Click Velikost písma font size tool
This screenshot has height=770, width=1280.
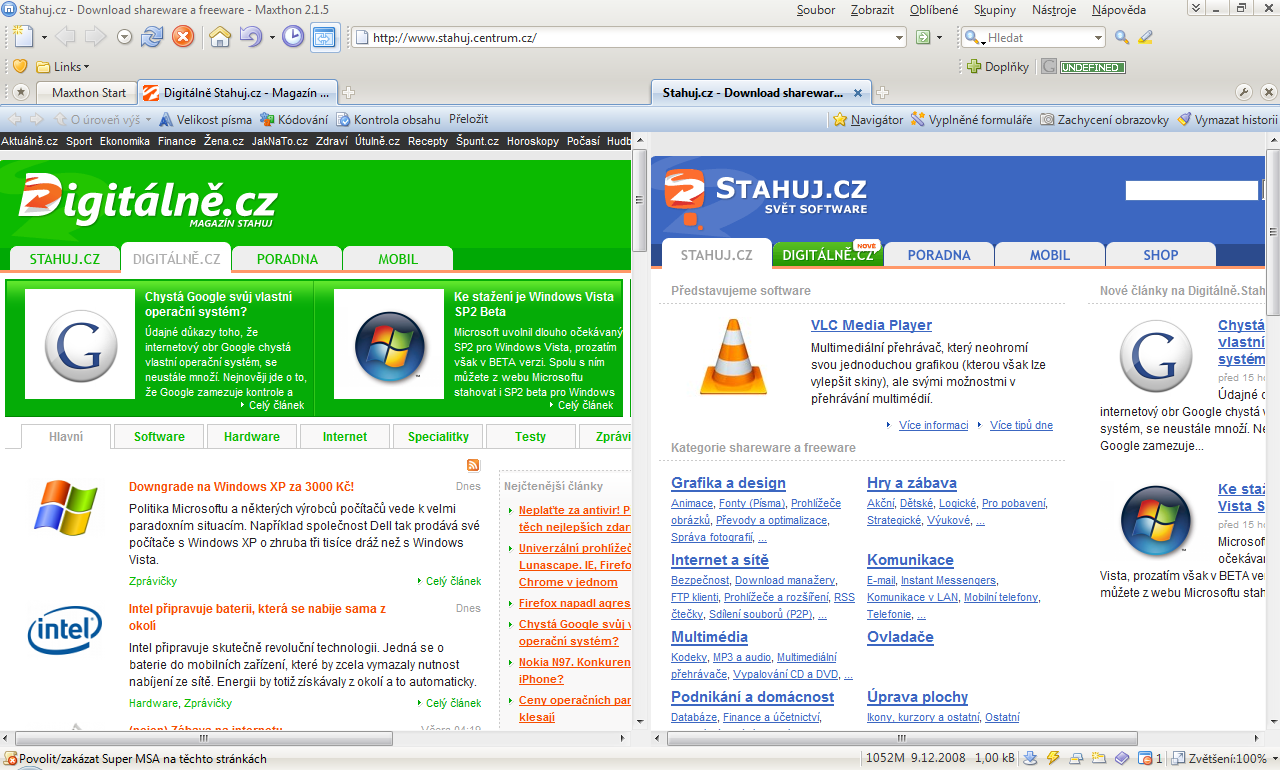[205, 119]
